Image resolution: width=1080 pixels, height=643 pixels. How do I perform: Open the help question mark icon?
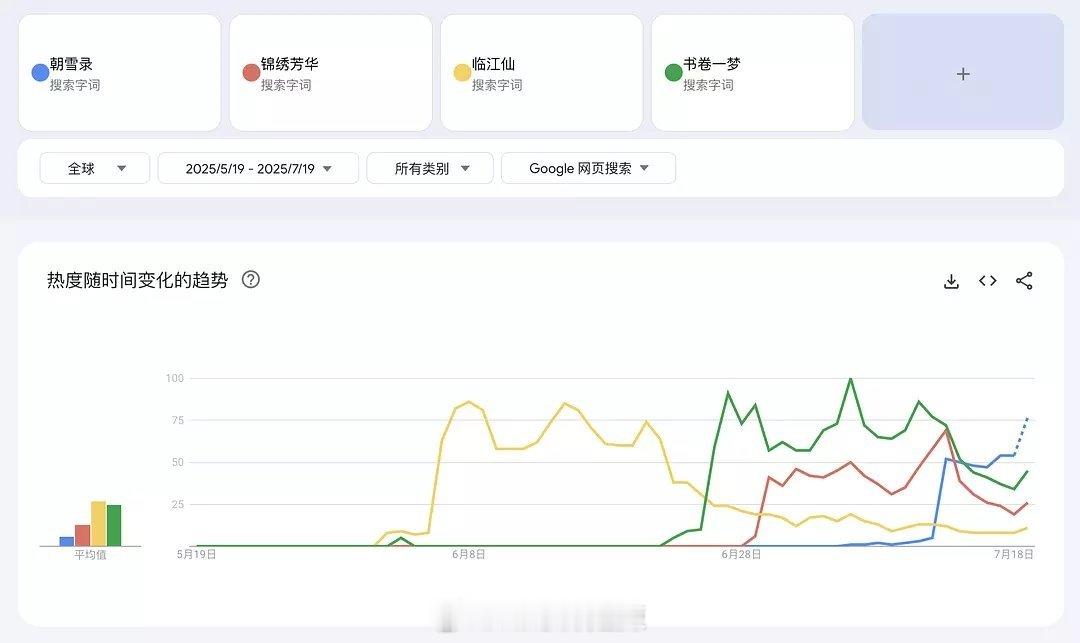(x=251, y=280)
